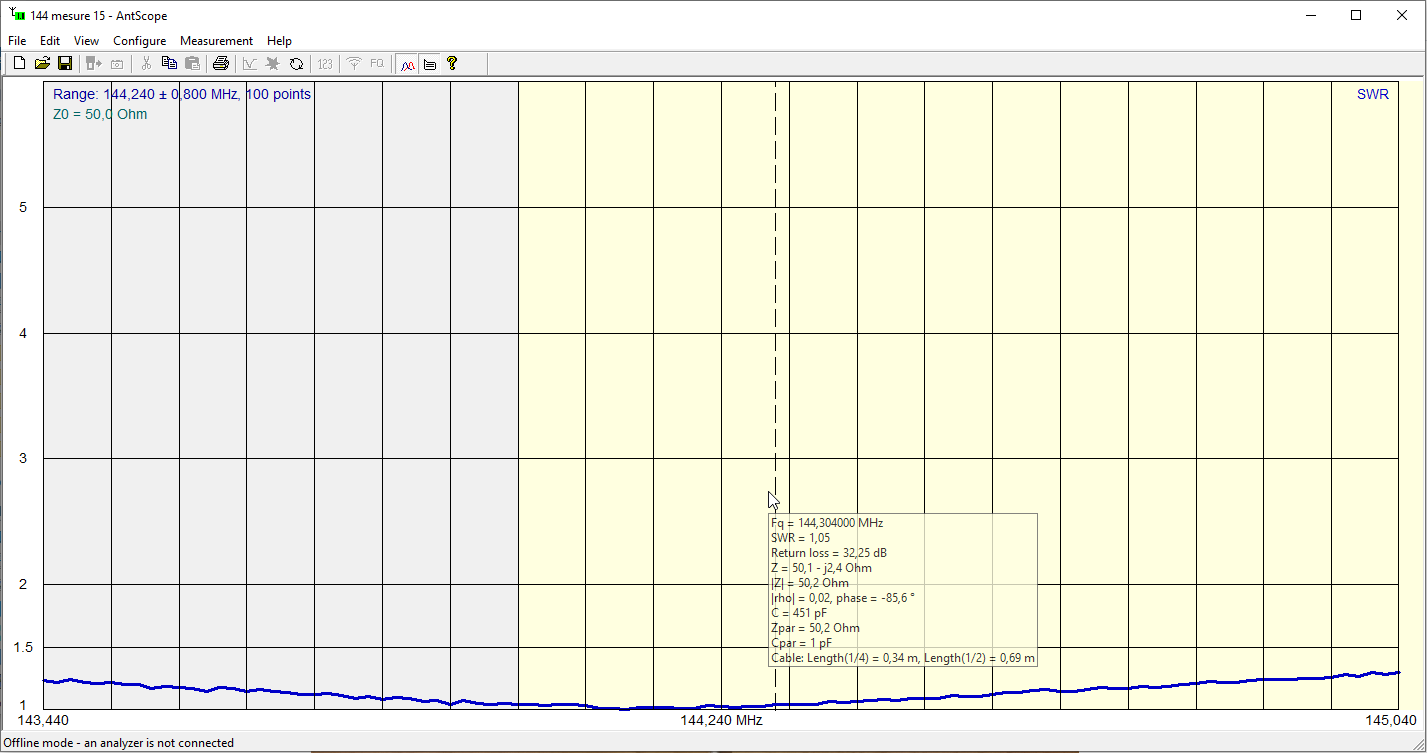Click the Fq = 144,304000 MHz tooltip line

(x=827, y=523)
